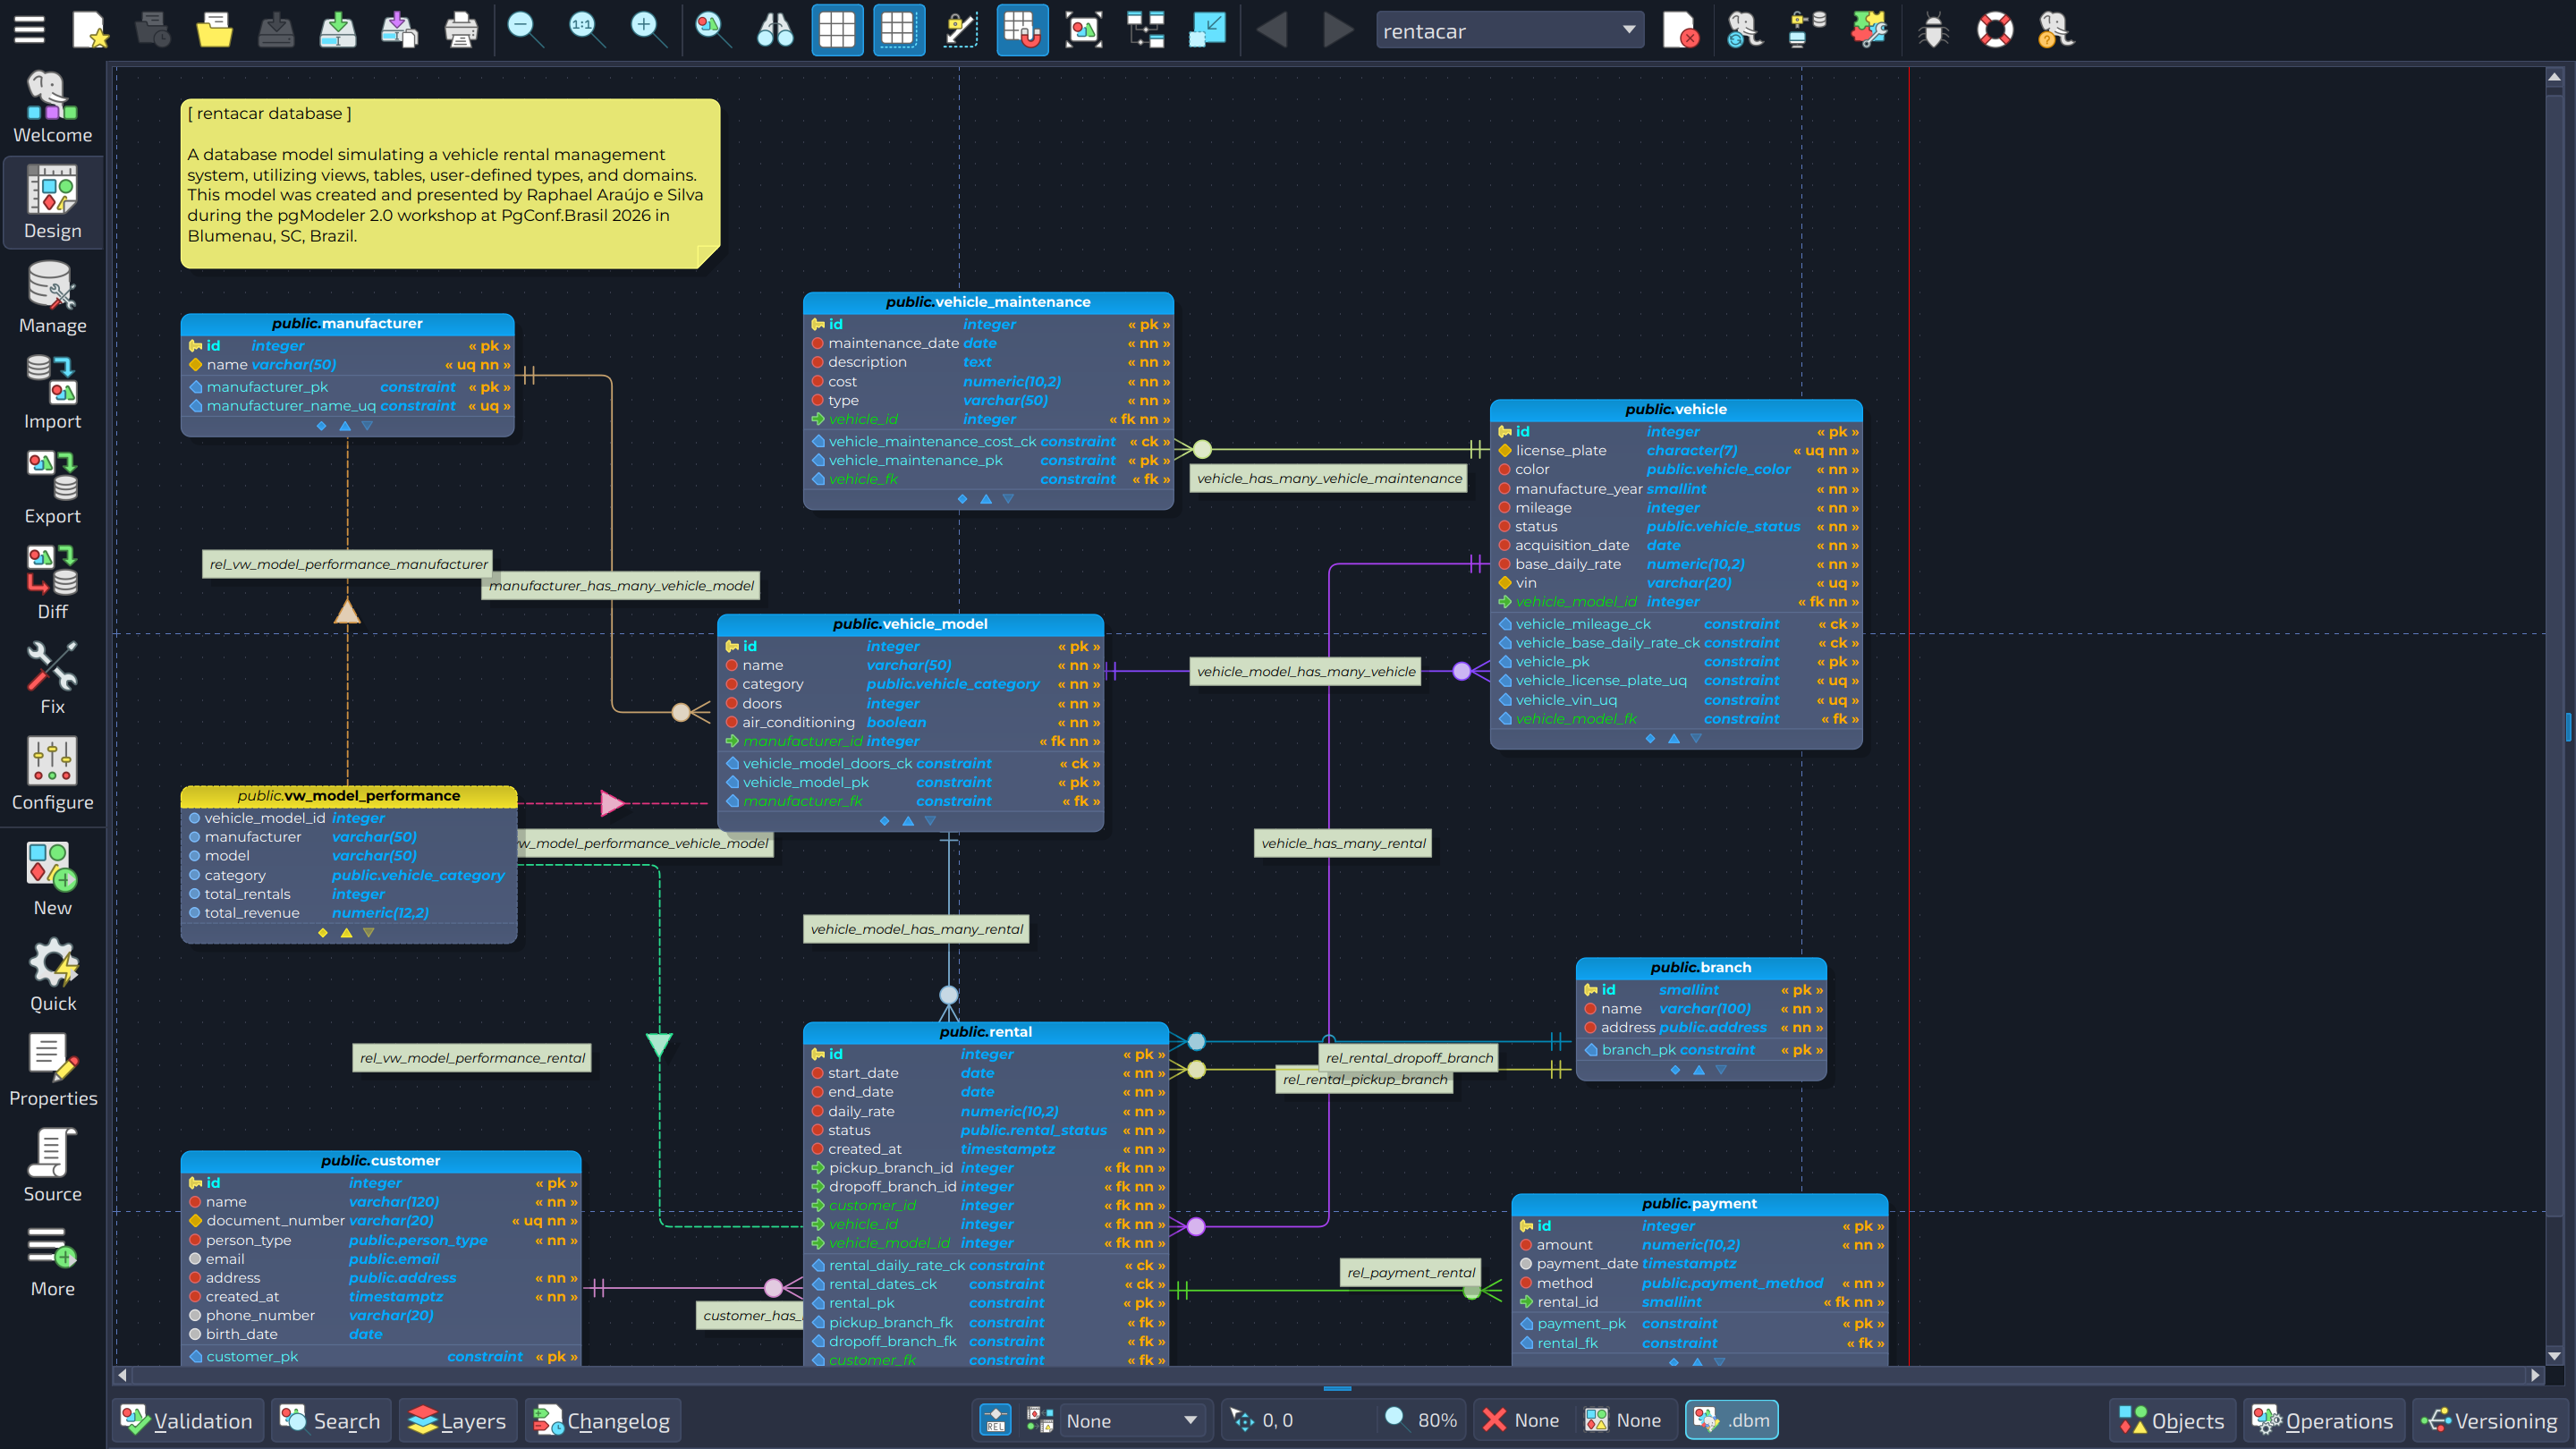This screenshot has height=1449, width=2576.
Task: Close the current model with red X page
Action: click(1680, 30)
